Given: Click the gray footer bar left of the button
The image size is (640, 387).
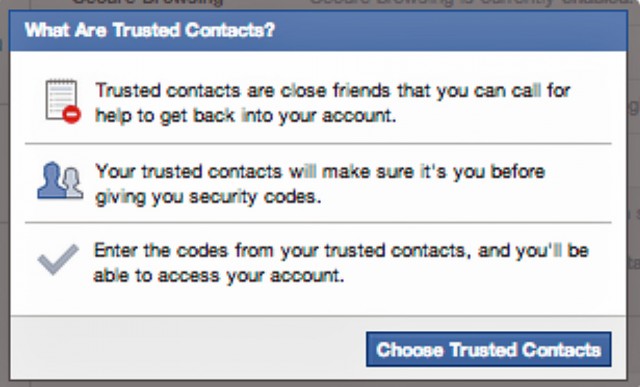Looking at the screenshot, I should 188,347.
